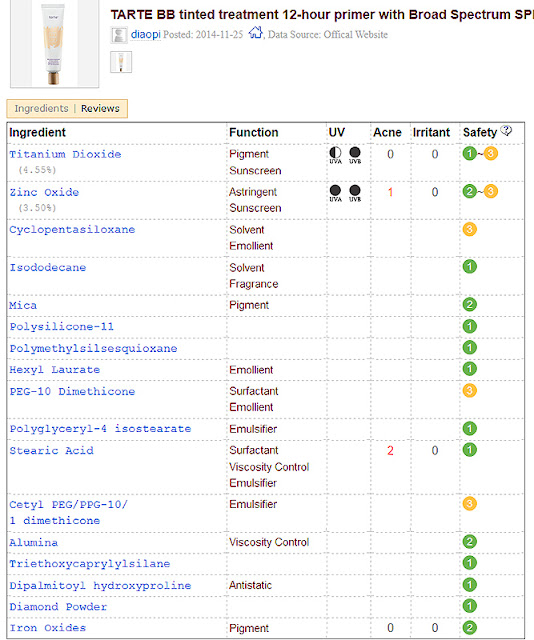Click the green safety badge 2 for Alumina
Viewport: 534px width, 640px height.
[469, 542]
